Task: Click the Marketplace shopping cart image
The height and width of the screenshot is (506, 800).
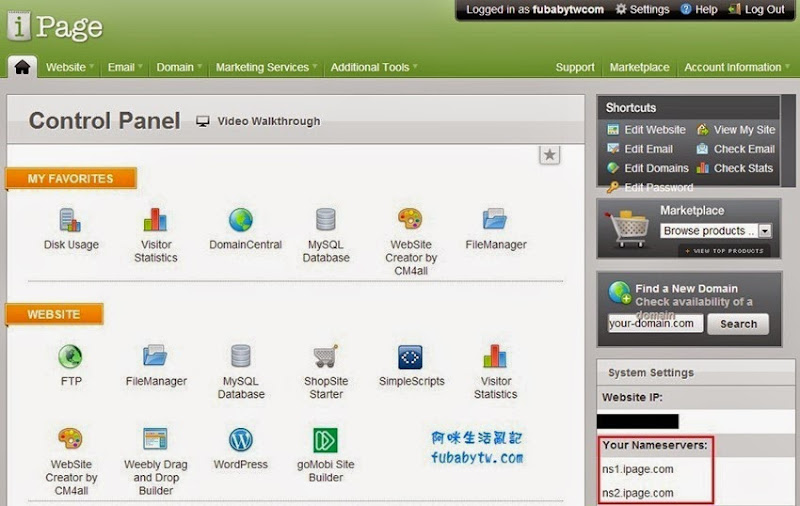Action: pyautogui.click(x=628, y=228)
